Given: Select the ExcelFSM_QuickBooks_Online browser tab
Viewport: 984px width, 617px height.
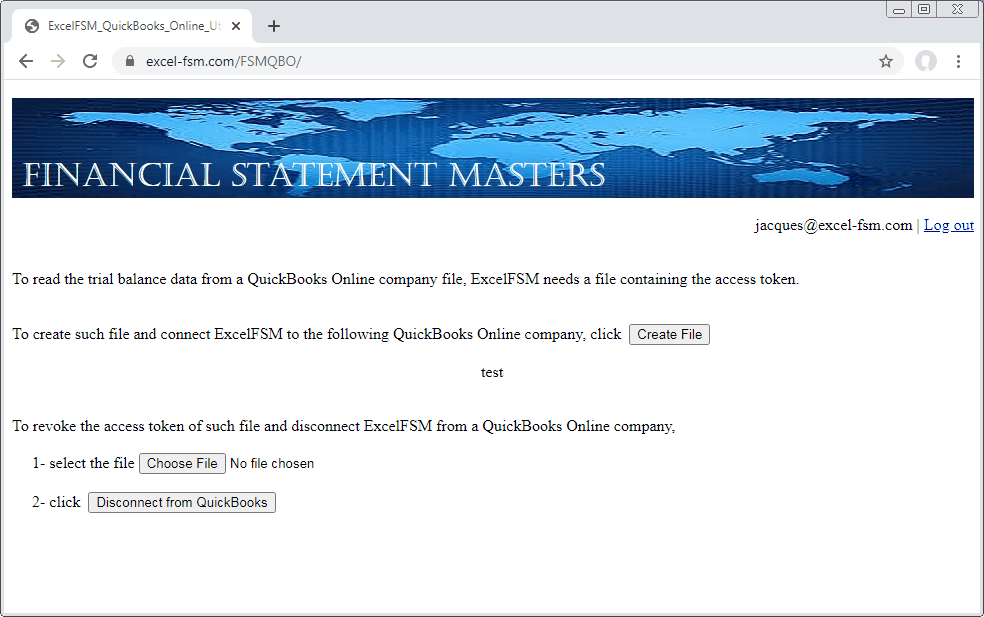Looking at the screenshot, I should [x=132, y=26].
